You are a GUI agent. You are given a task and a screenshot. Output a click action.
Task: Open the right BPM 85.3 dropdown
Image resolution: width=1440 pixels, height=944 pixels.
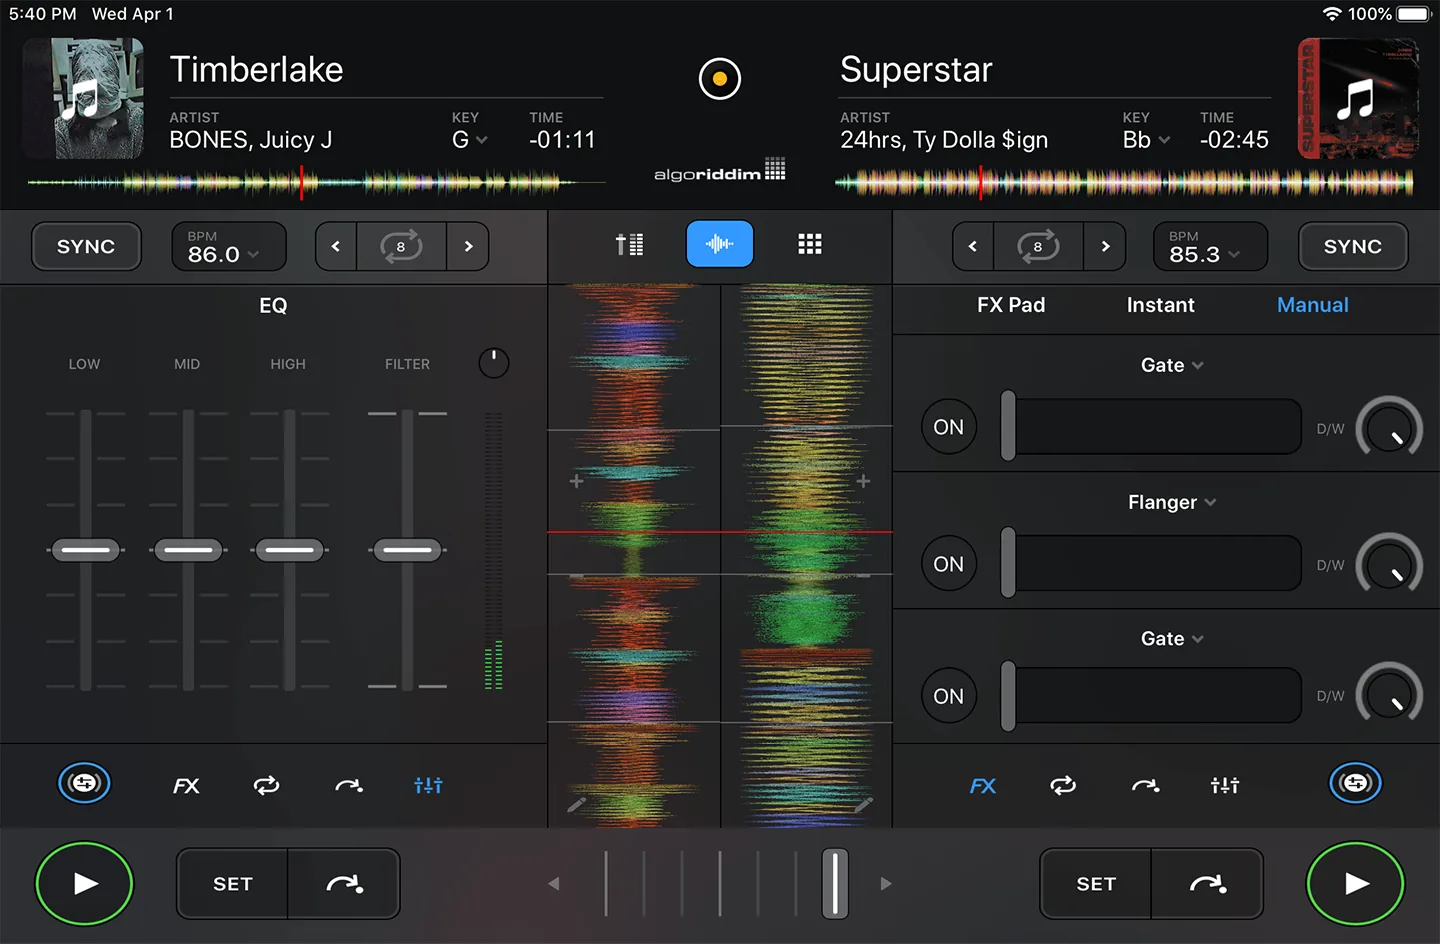(x=1211, y=246)
